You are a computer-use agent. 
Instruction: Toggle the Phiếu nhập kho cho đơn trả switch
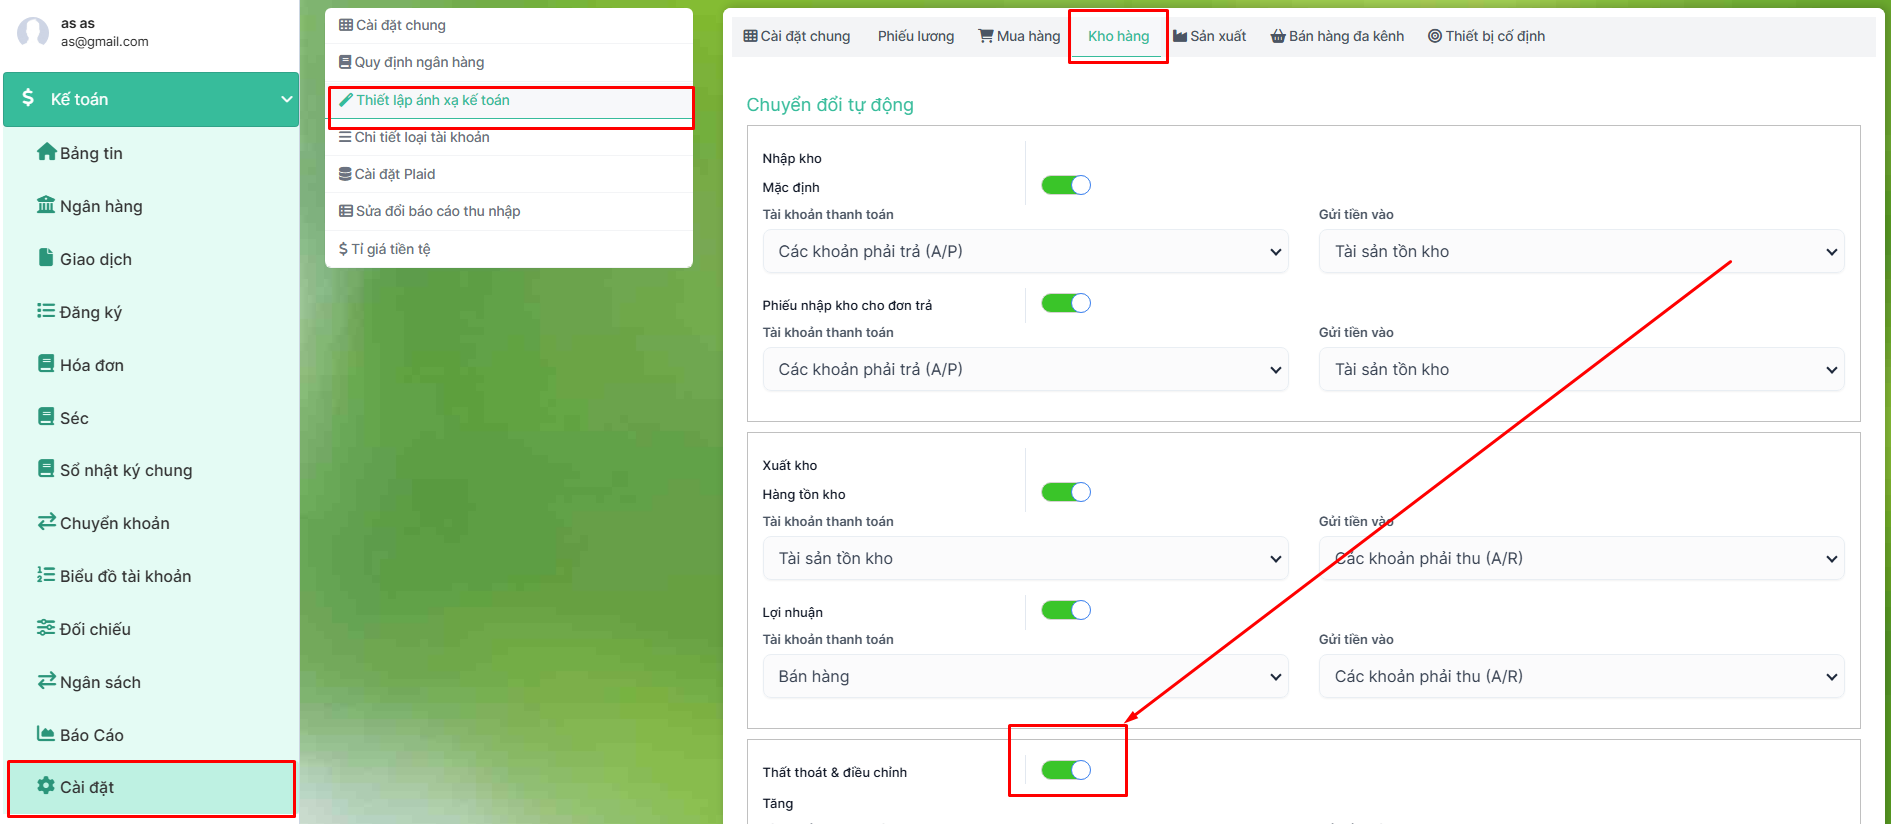pos(1066,303)
